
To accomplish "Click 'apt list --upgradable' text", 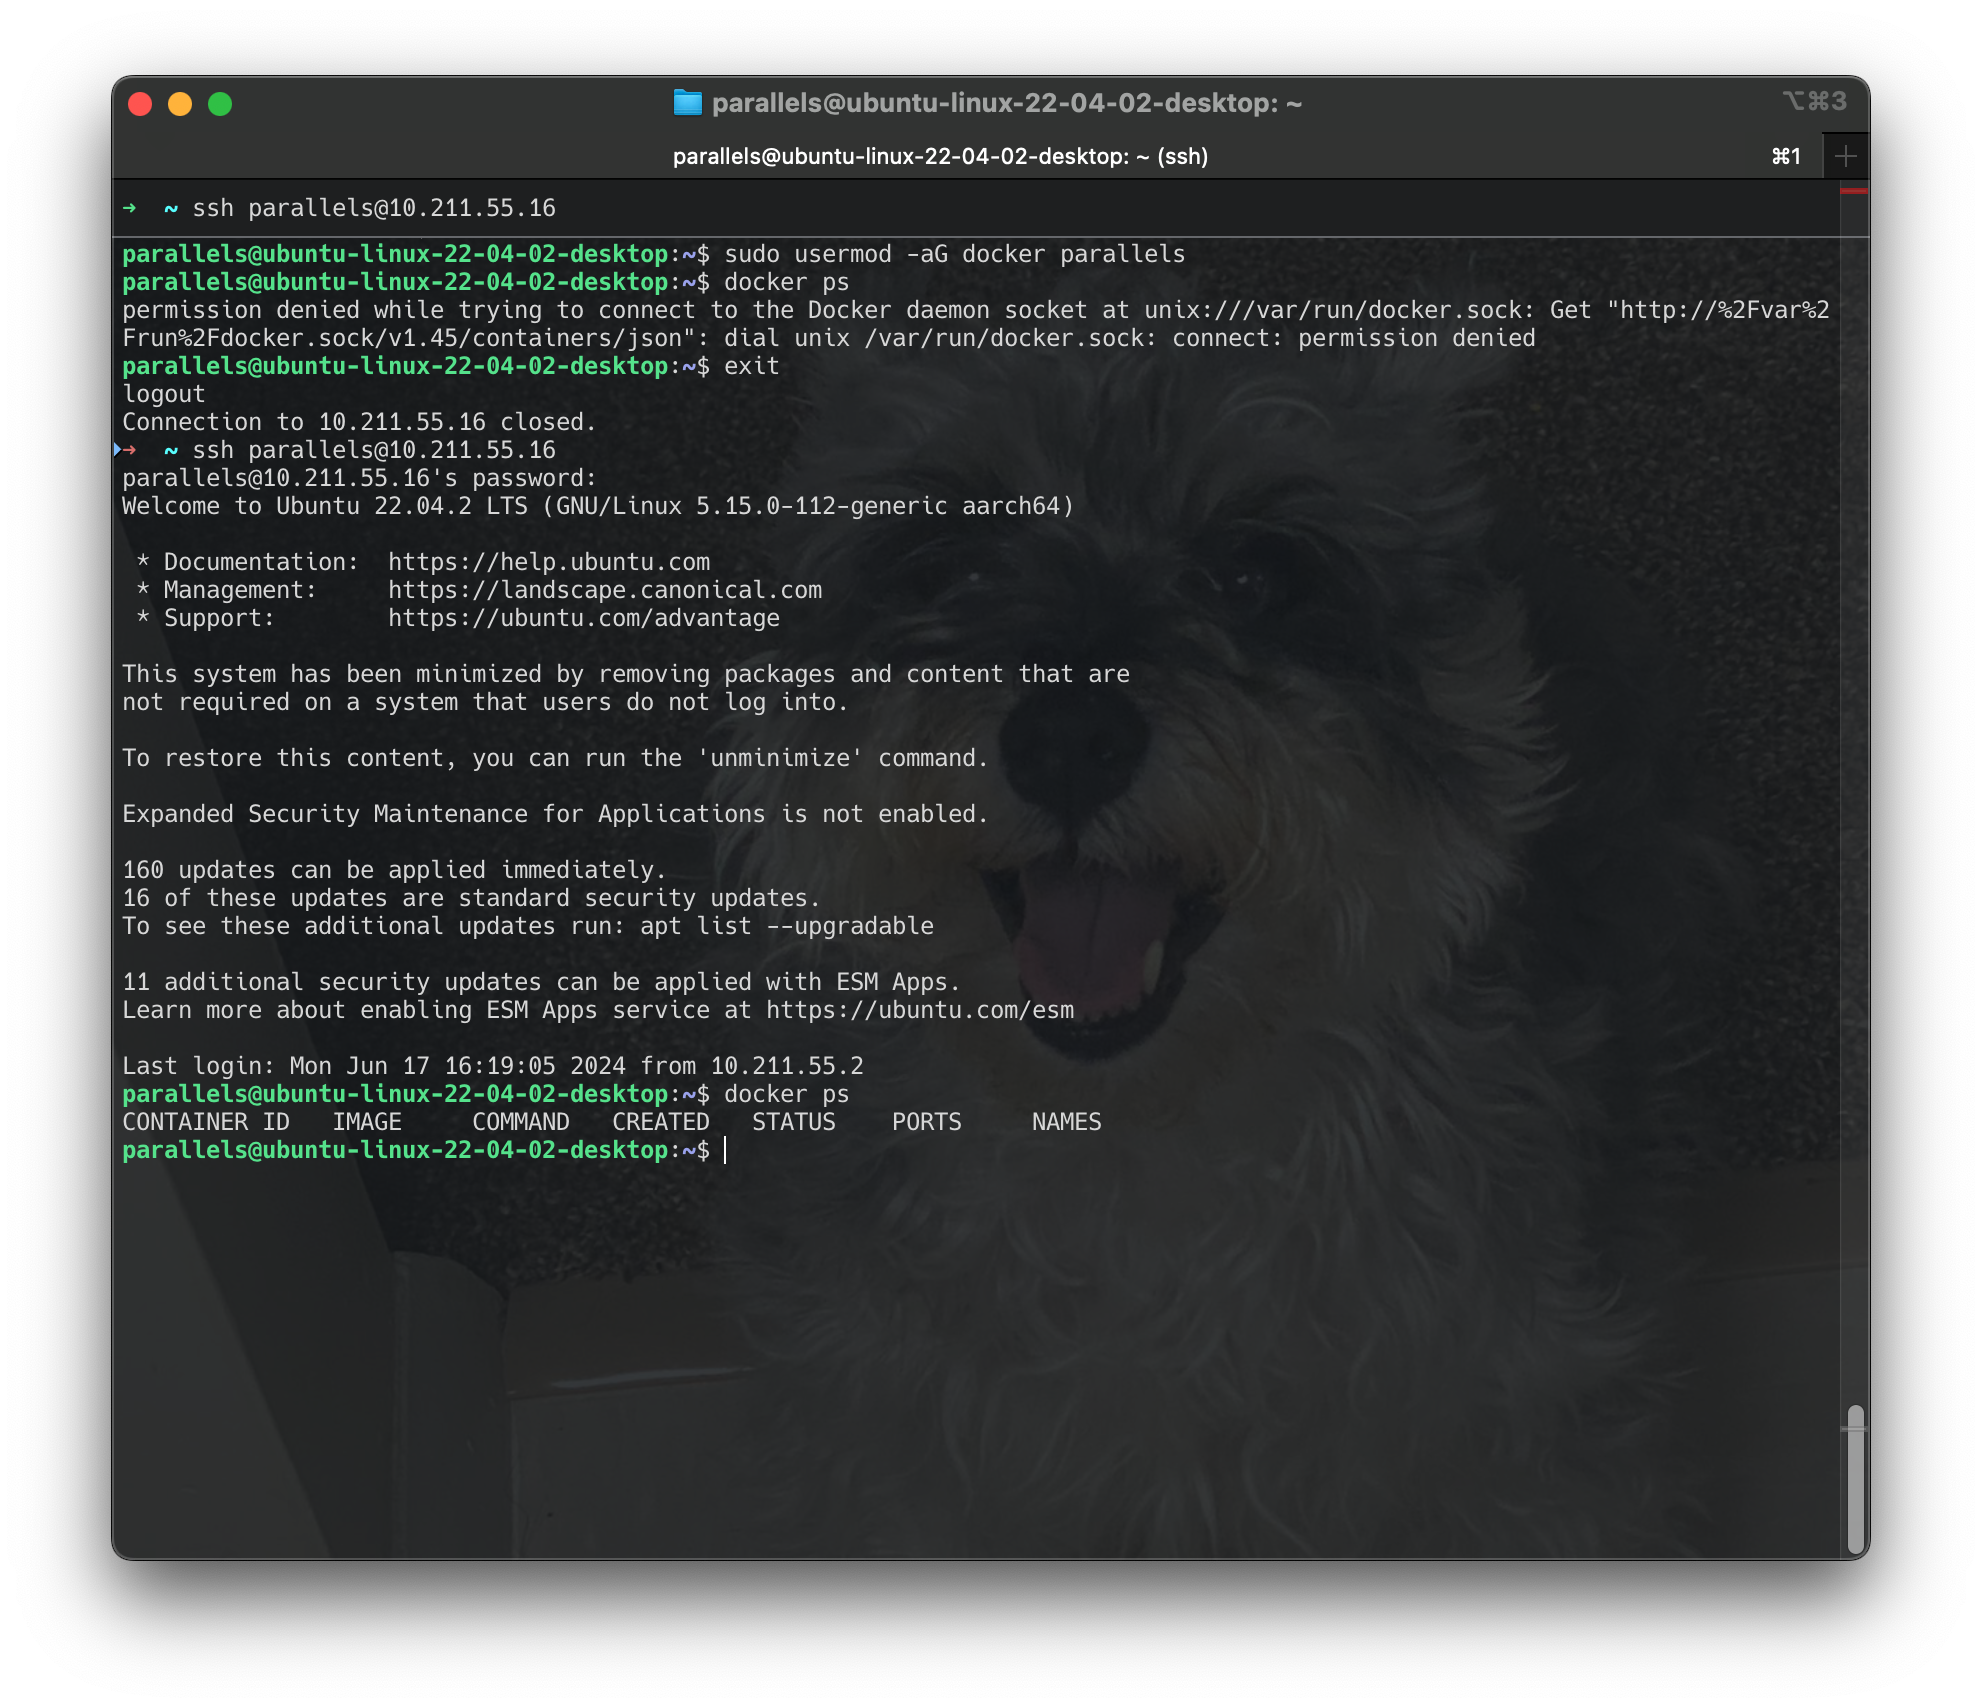I will pyautogui.click(x=787, y=926).
